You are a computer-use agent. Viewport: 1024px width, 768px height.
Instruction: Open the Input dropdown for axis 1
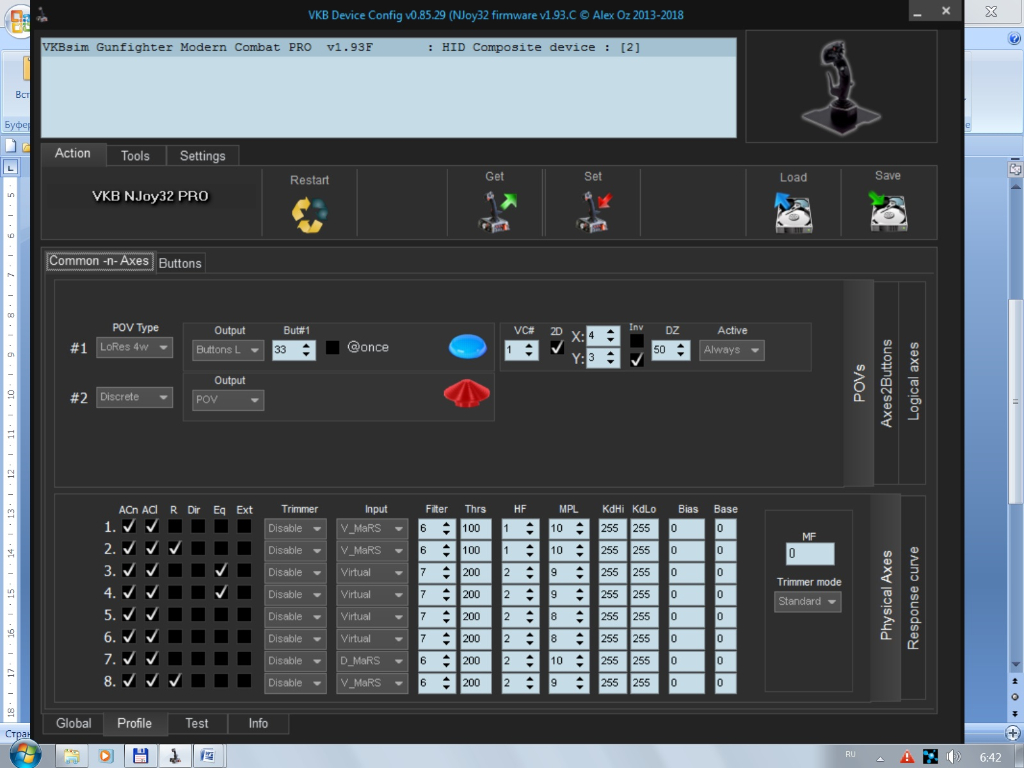pos(371,528)
